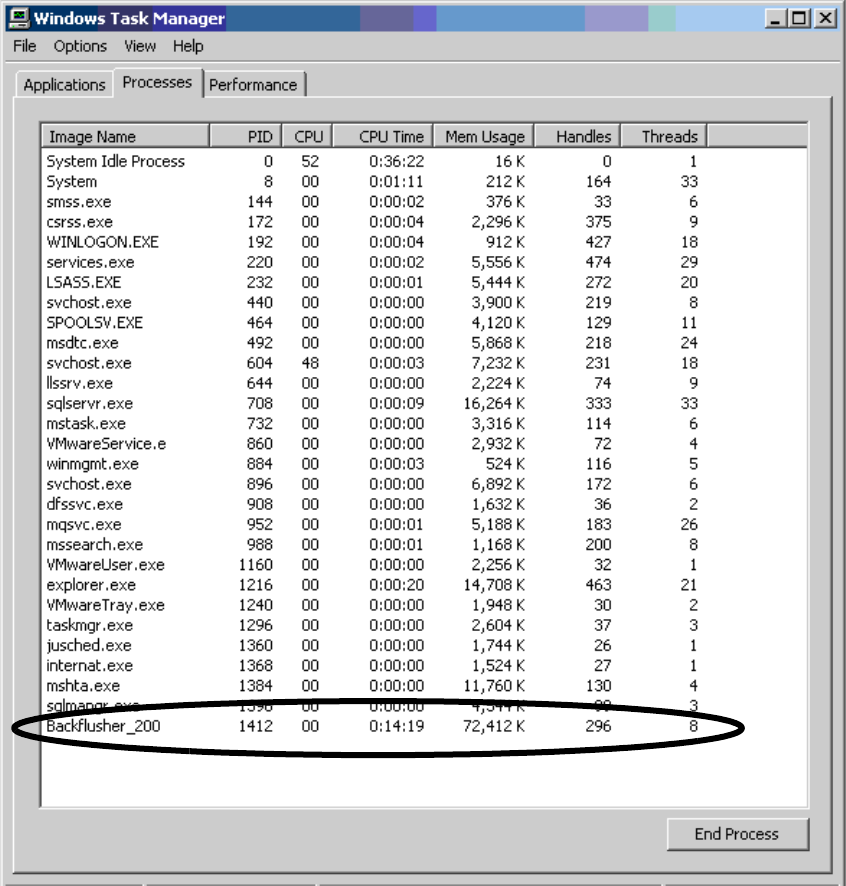Viewport: 846px width, 886px height.
Task: Sort by CPU column header
Action: pyautogui.click(x=307, y=136)
